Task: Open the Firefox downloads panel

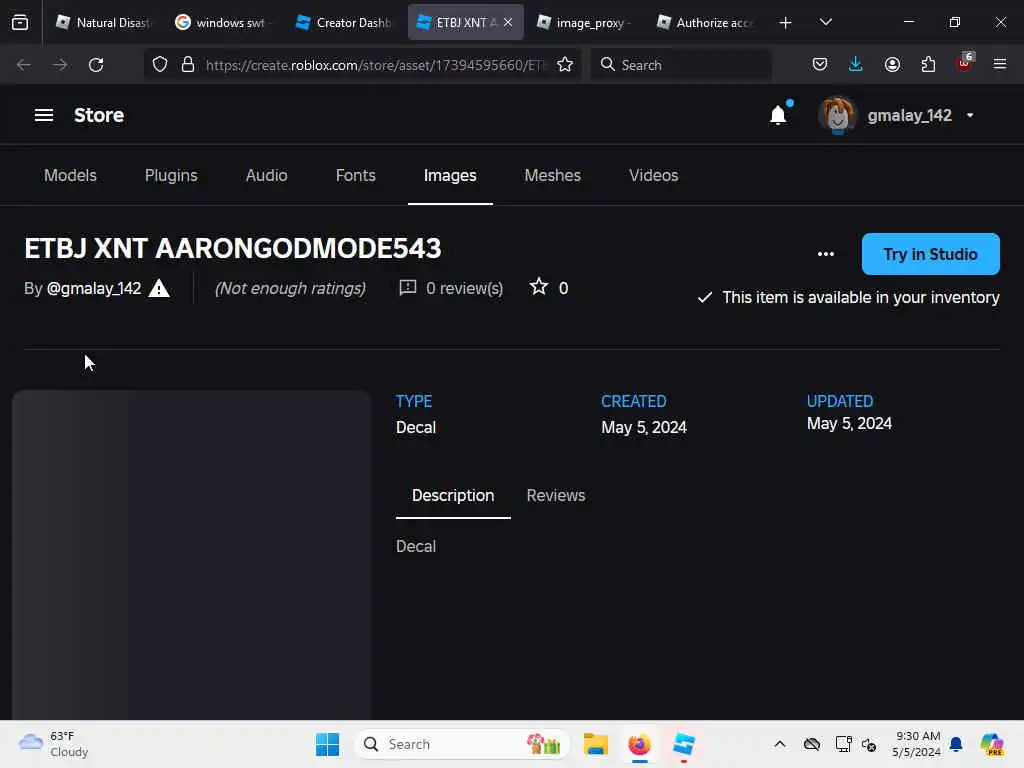Action: 856,65
